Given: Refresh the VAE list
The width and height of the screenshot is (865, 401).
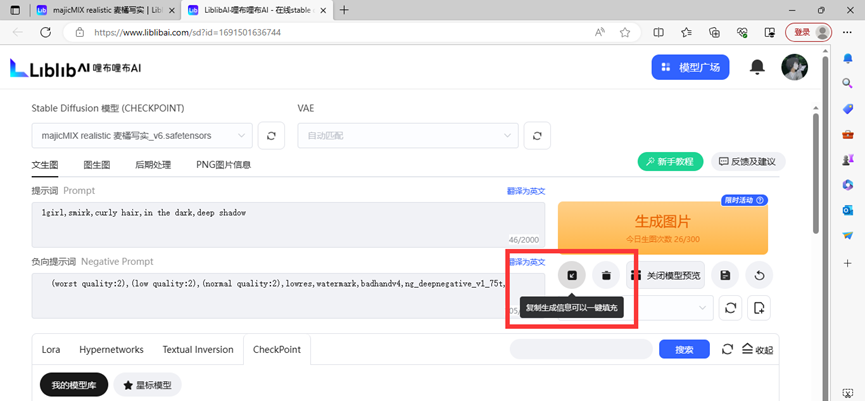Looking at the screenshot, I should (537, 136).
